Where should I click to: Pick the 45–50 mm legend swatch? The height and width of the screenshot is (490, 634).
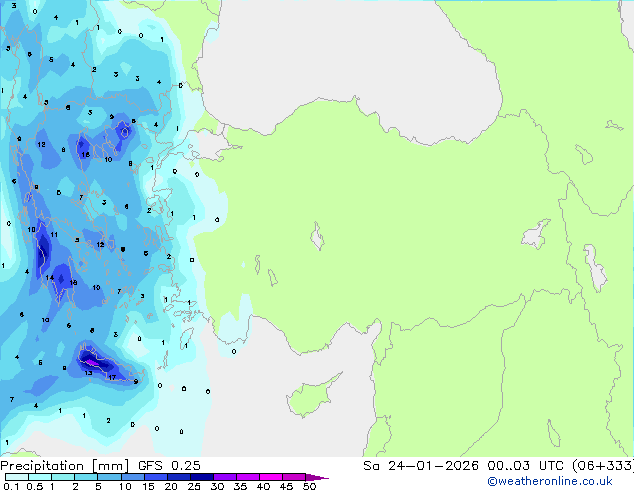pos(294,477)
